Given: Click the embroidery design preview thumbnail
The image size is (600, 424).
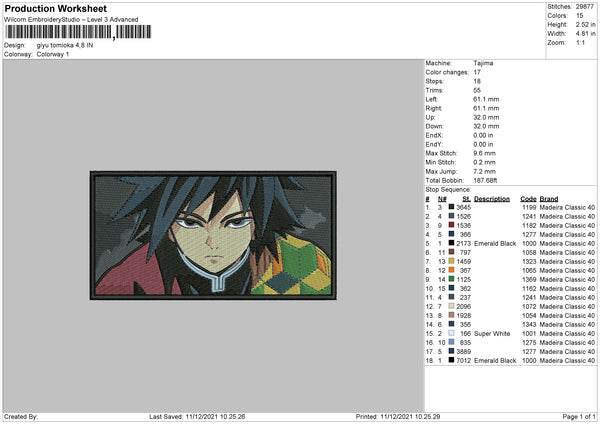Looking at the screenshot, I should coord(213,235).
